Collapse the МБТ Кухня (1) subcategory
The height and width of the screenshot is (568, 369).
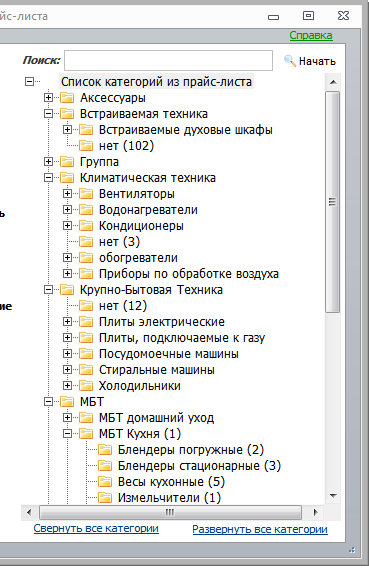(67, 433)
